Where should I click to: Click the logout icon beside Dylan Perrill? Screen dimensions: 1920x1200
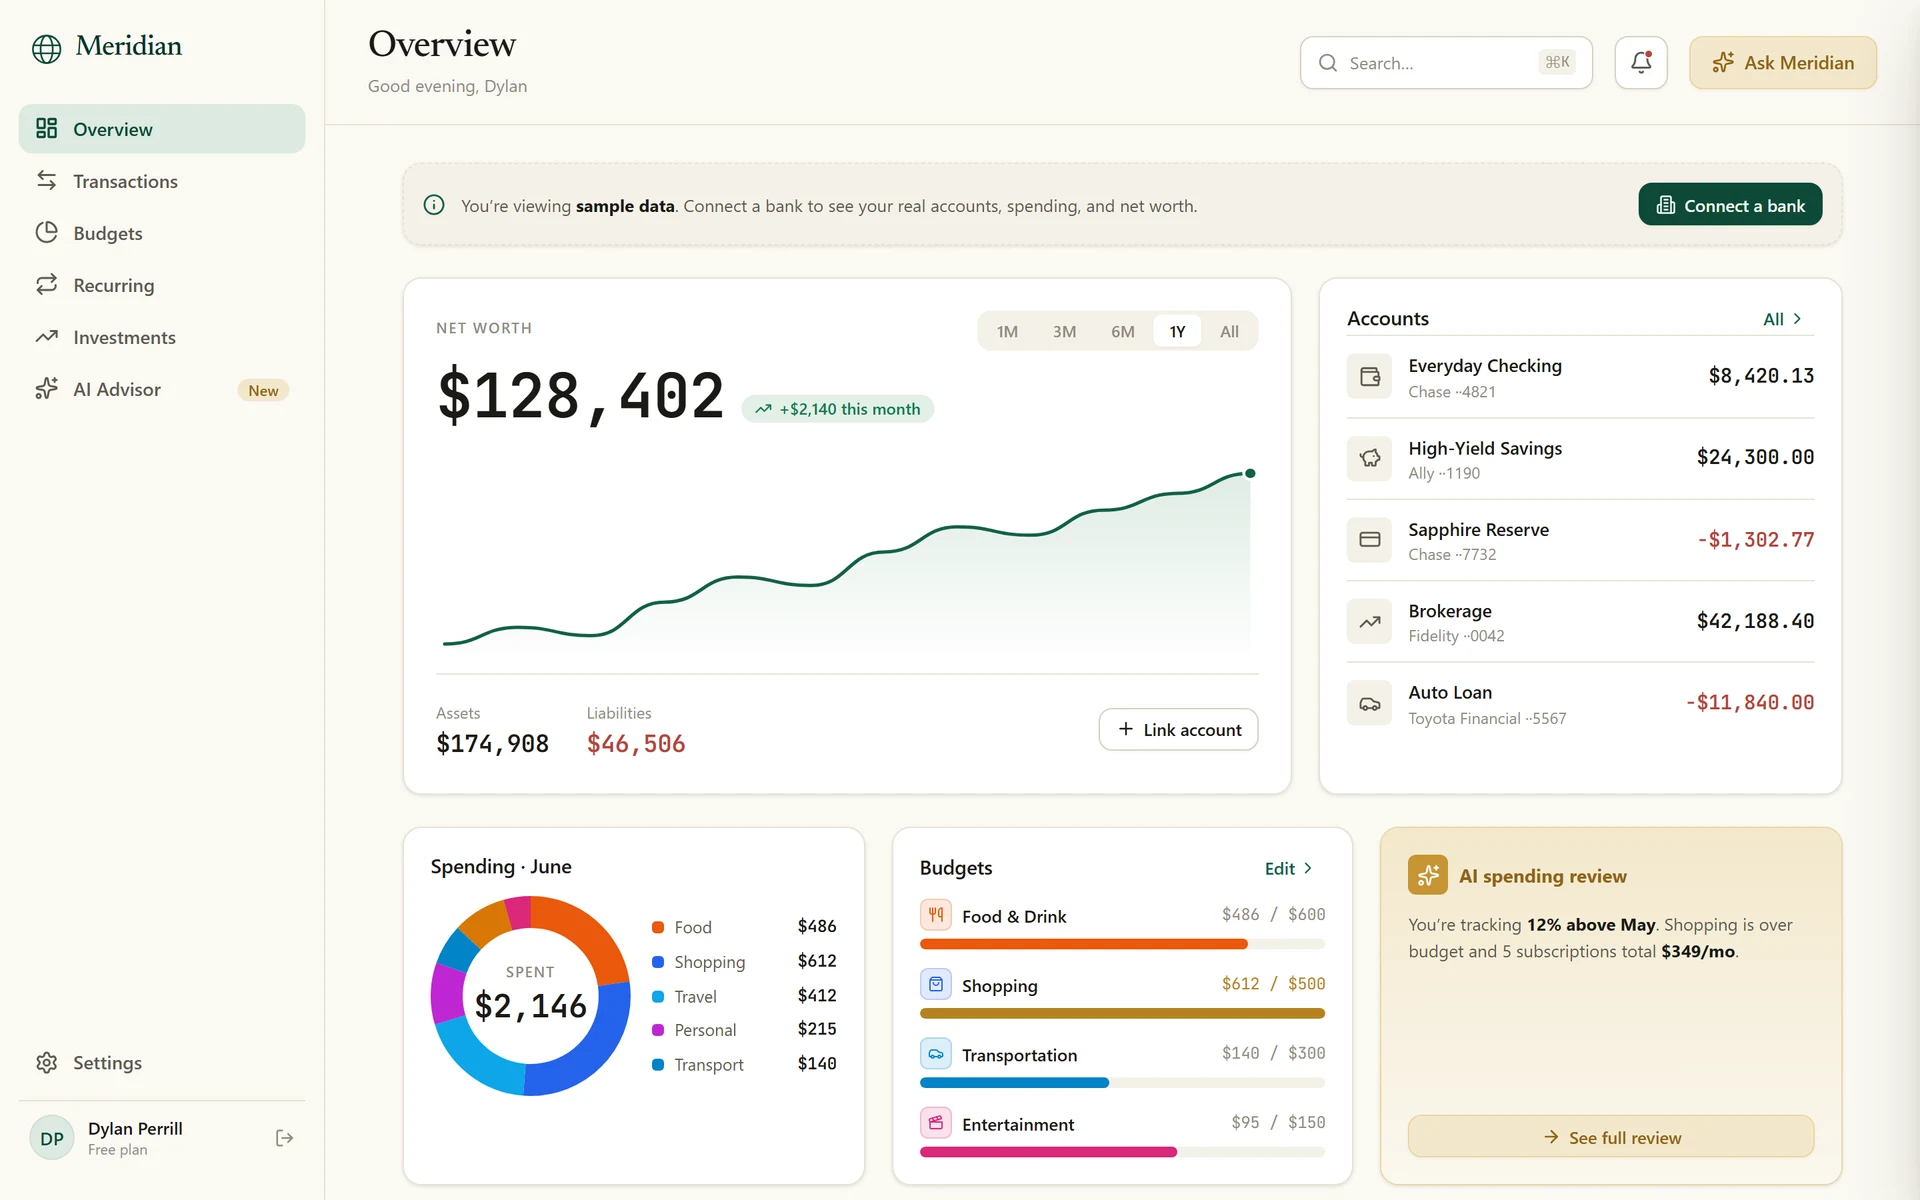click(285, 1138)
